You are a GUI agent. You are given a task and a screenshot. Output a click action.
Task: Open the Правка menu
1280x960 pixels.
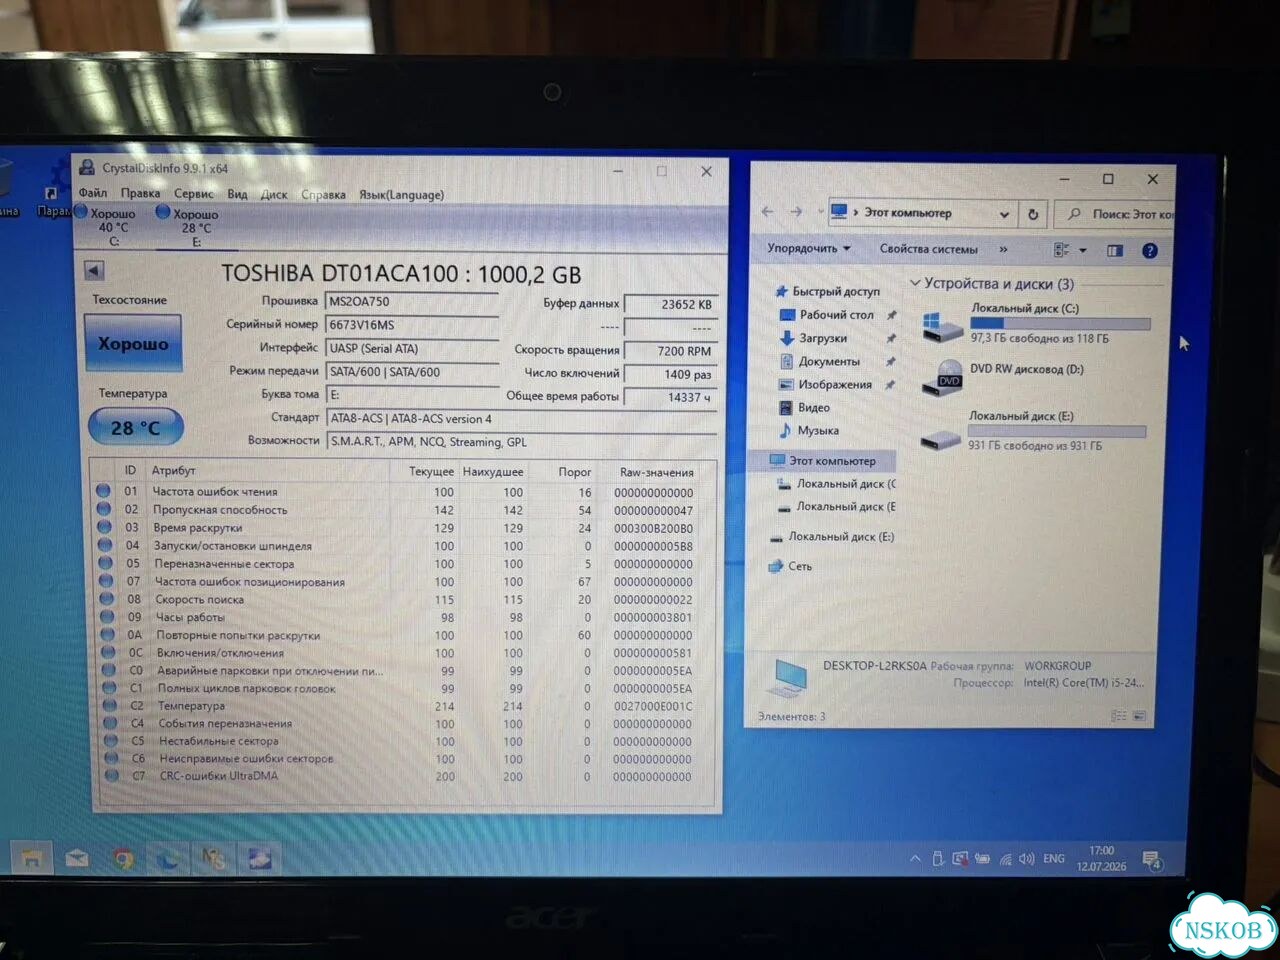click(x=140, y=193)
